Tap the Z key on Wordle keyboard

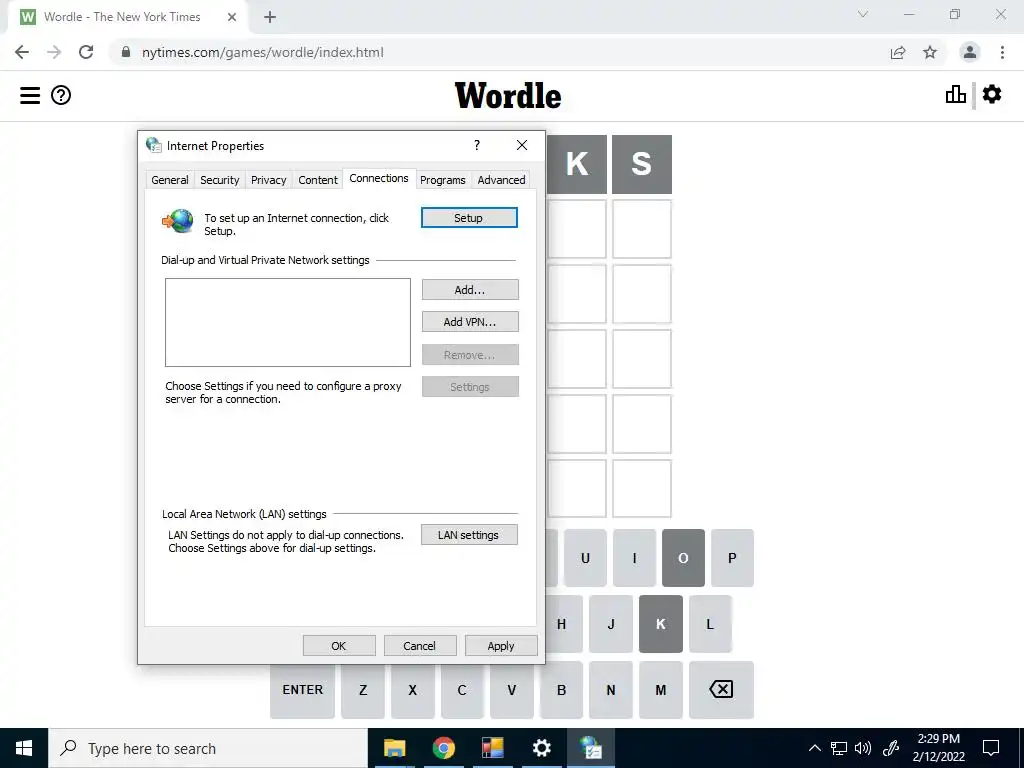tap(363, 690)
